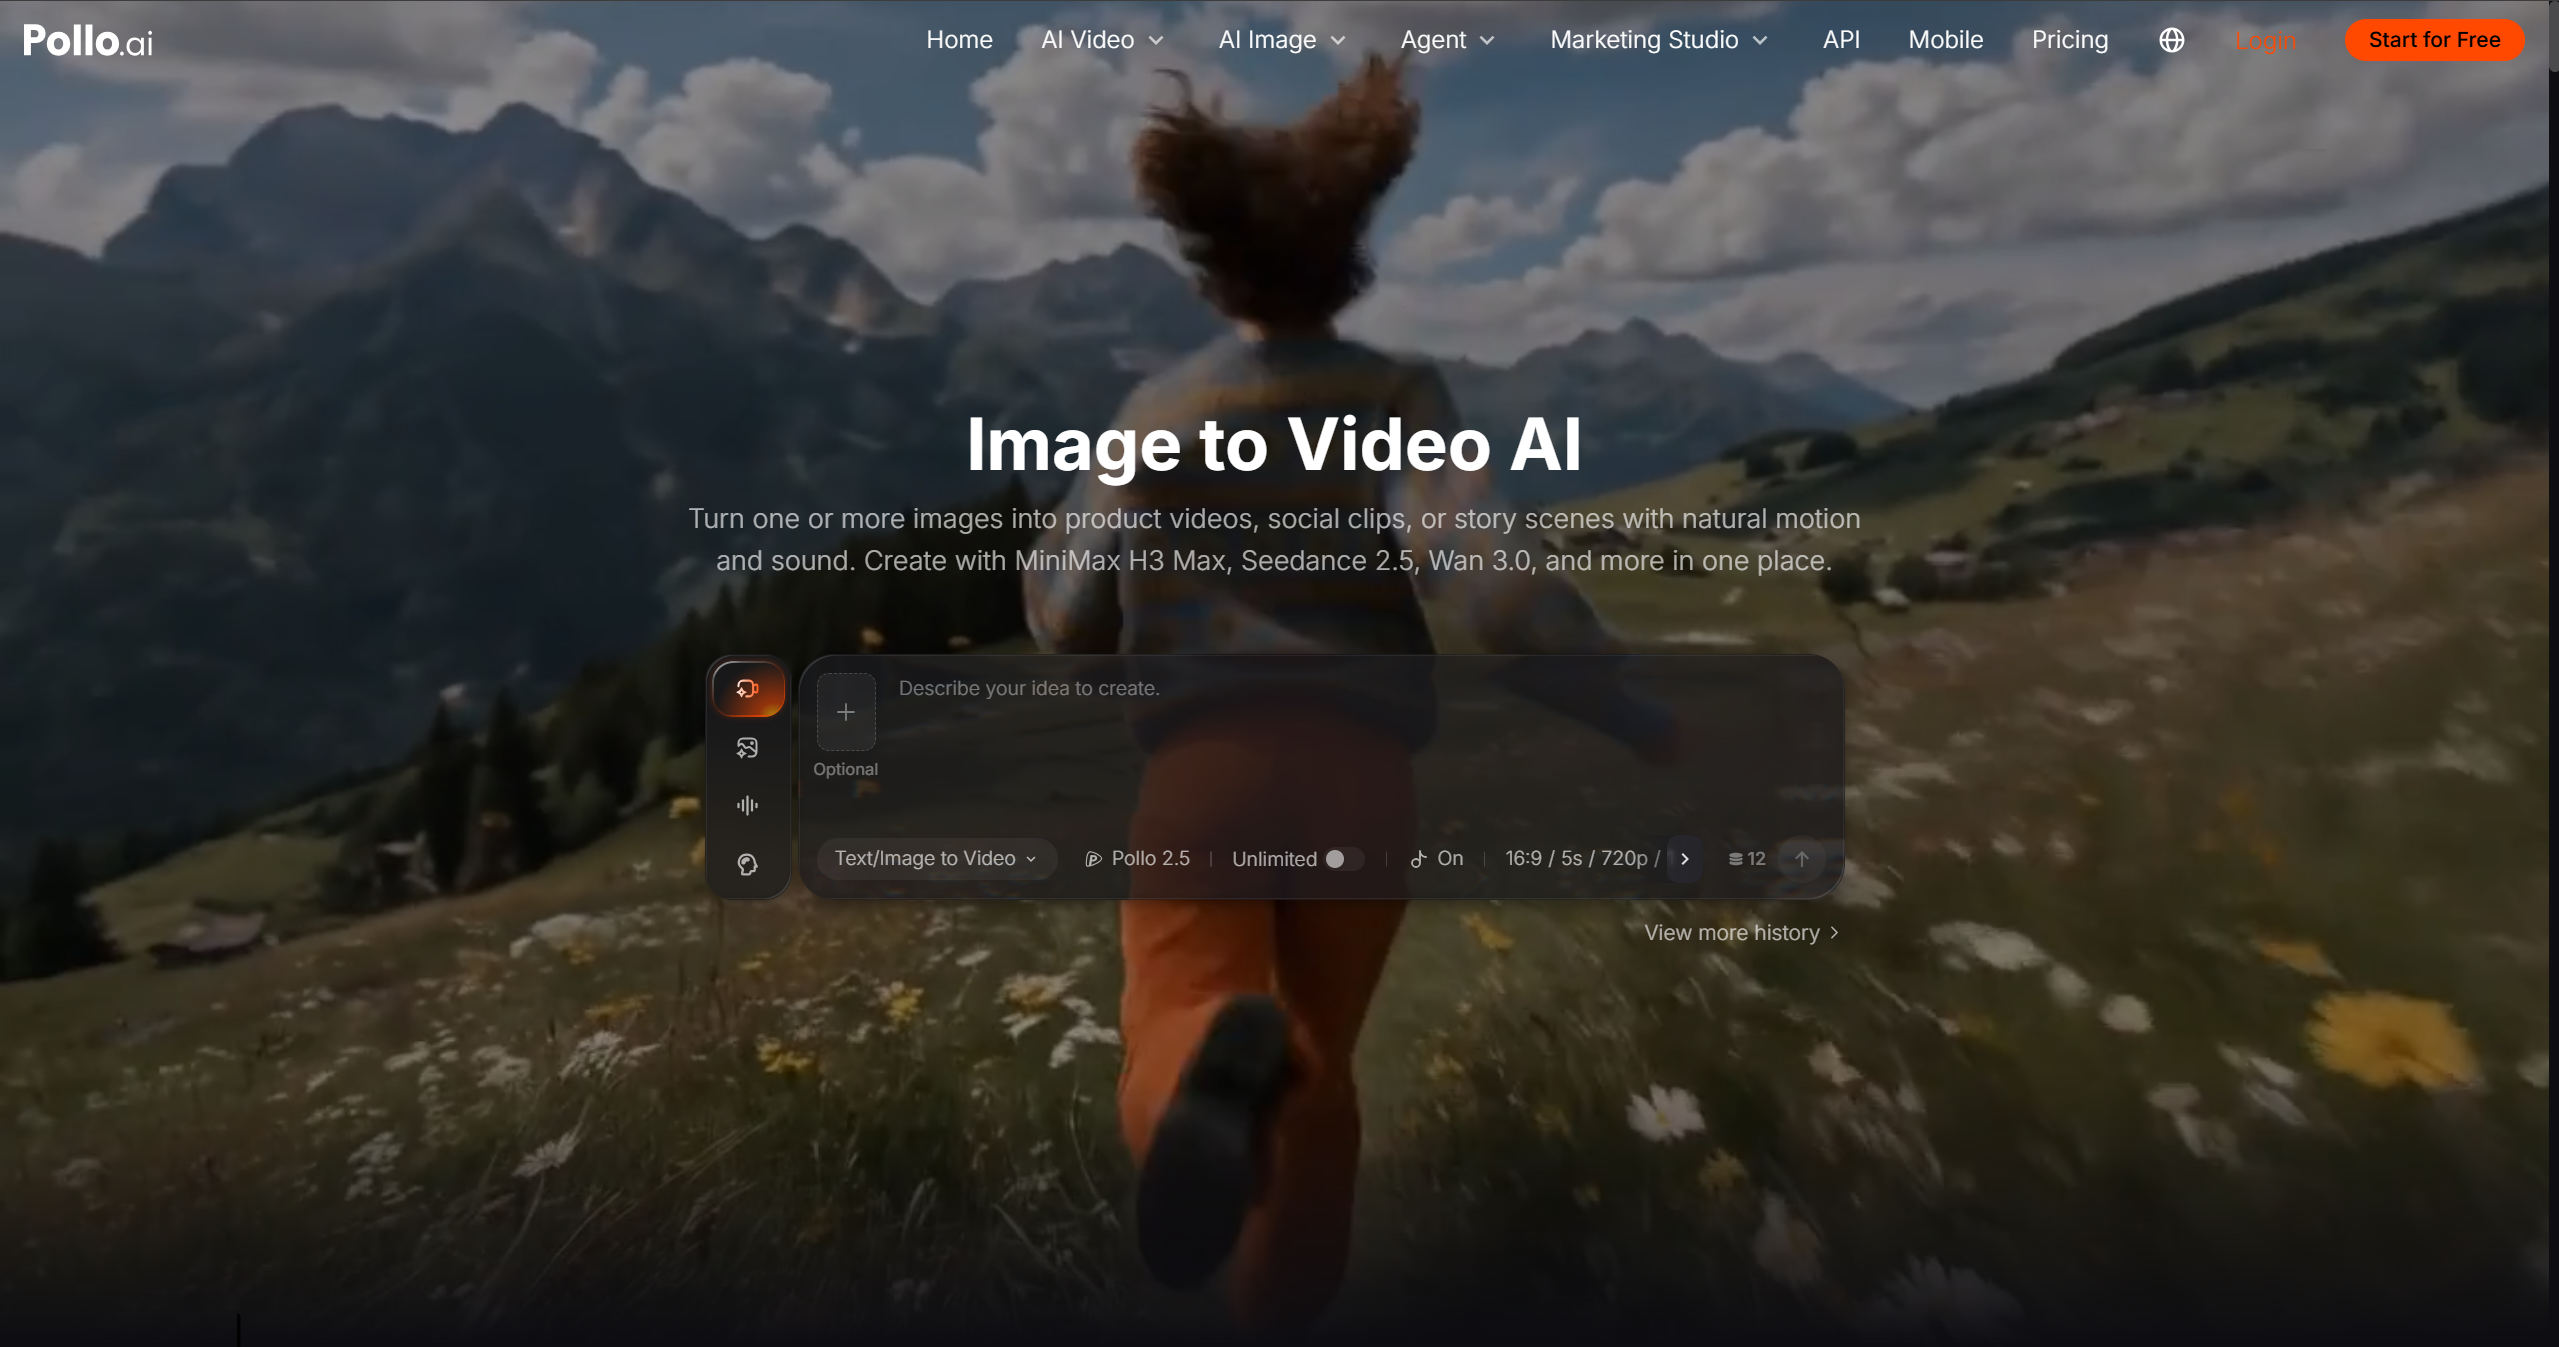
Task: Open the Mobile nav item
Action: 1945,40
